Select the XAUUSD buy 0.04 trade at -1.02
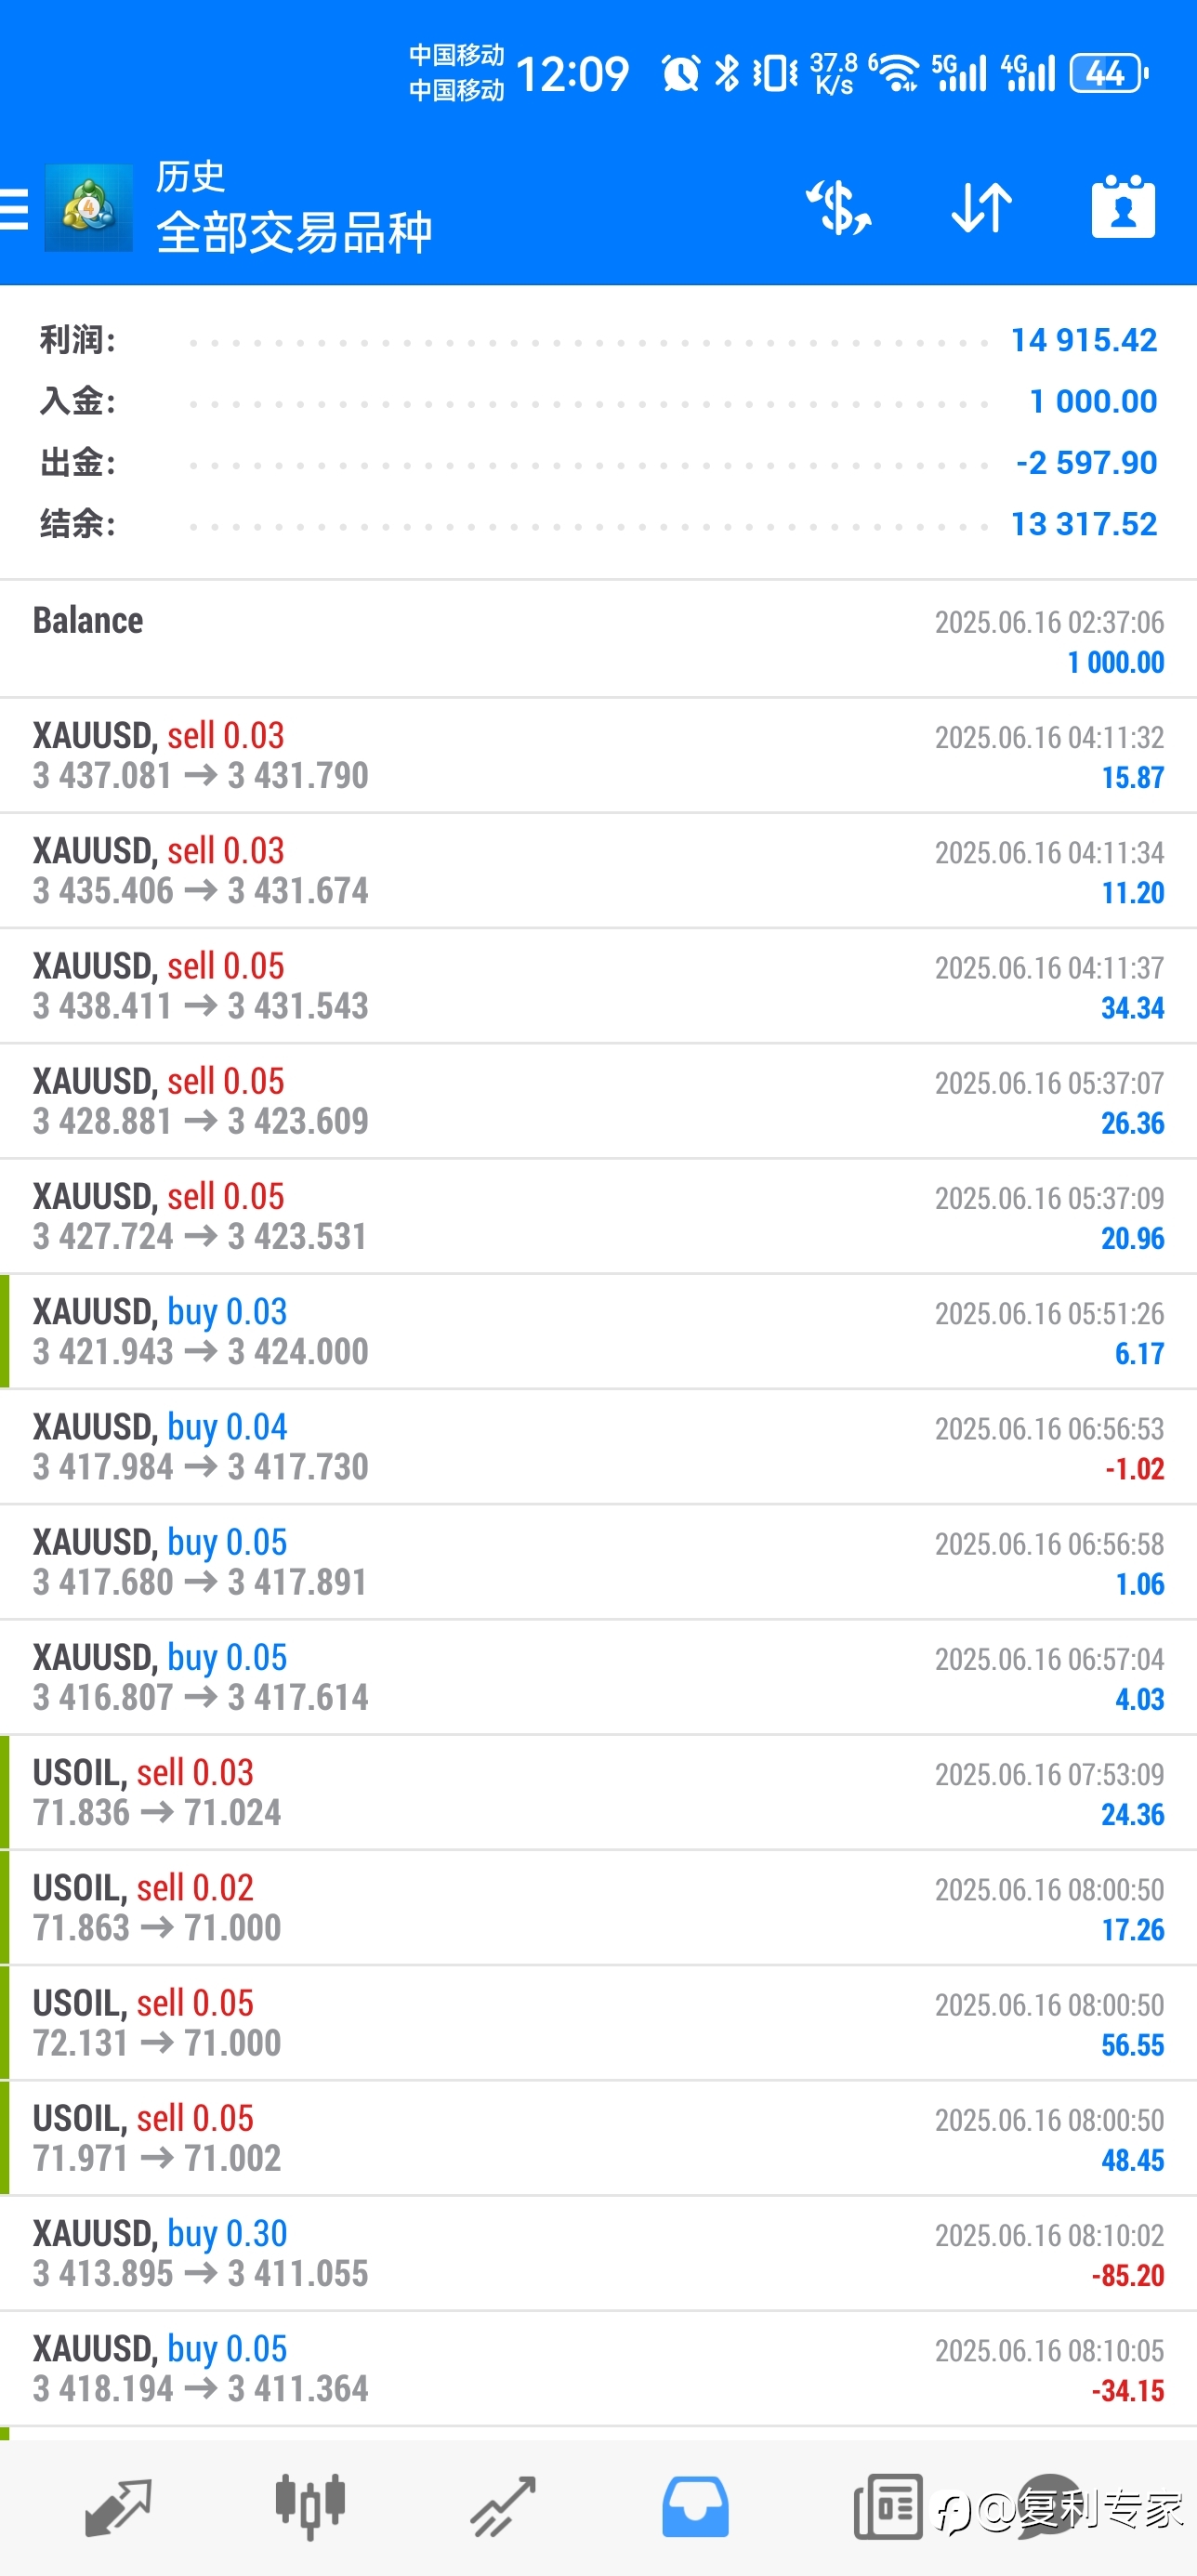This screenshot has height=2576, width=1197. point(598,1447)
